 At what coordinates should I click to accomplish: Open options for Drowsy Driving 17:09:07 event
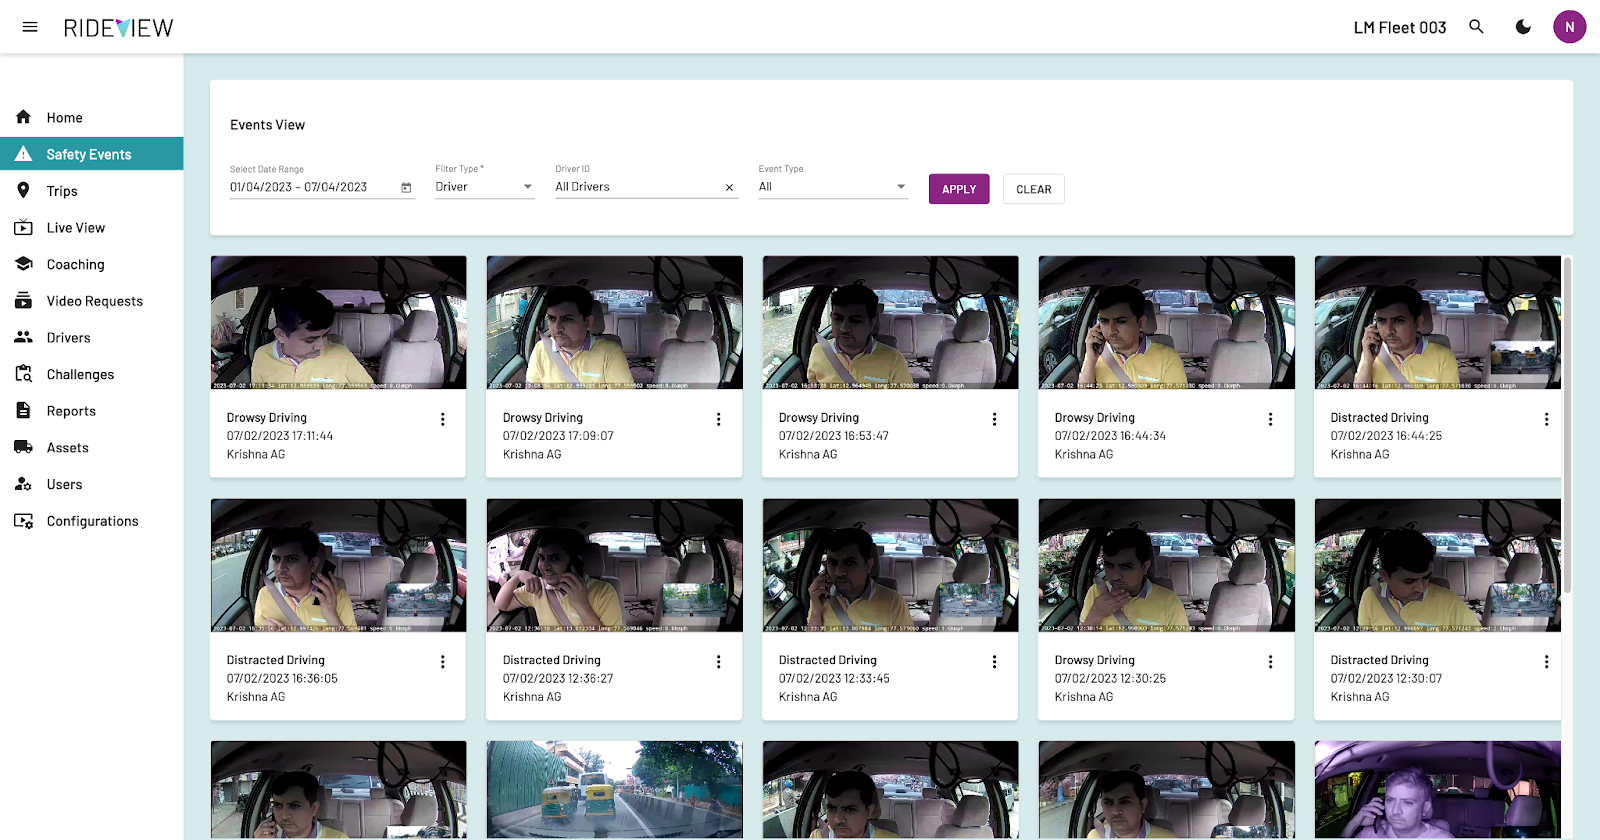tap(719, 420)
